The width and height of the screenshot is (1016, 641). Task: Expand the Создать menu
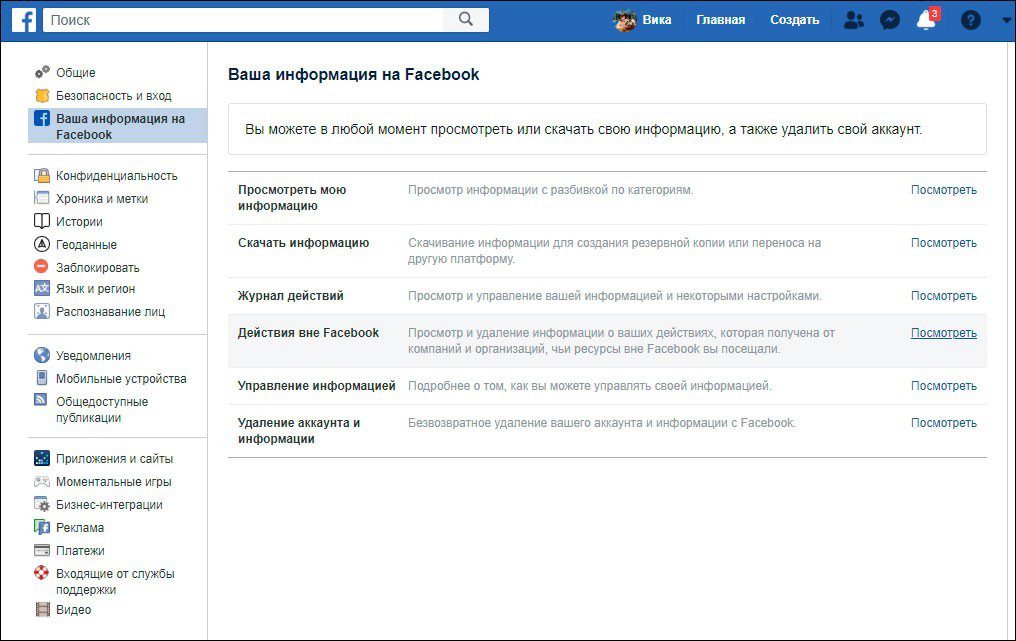tap(794, 19)
